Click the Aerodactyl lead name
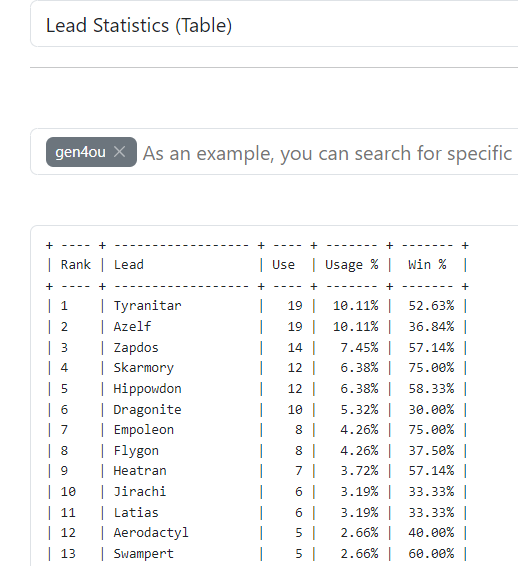The width and height of the screenshot is (518, 566). point(151,533)
